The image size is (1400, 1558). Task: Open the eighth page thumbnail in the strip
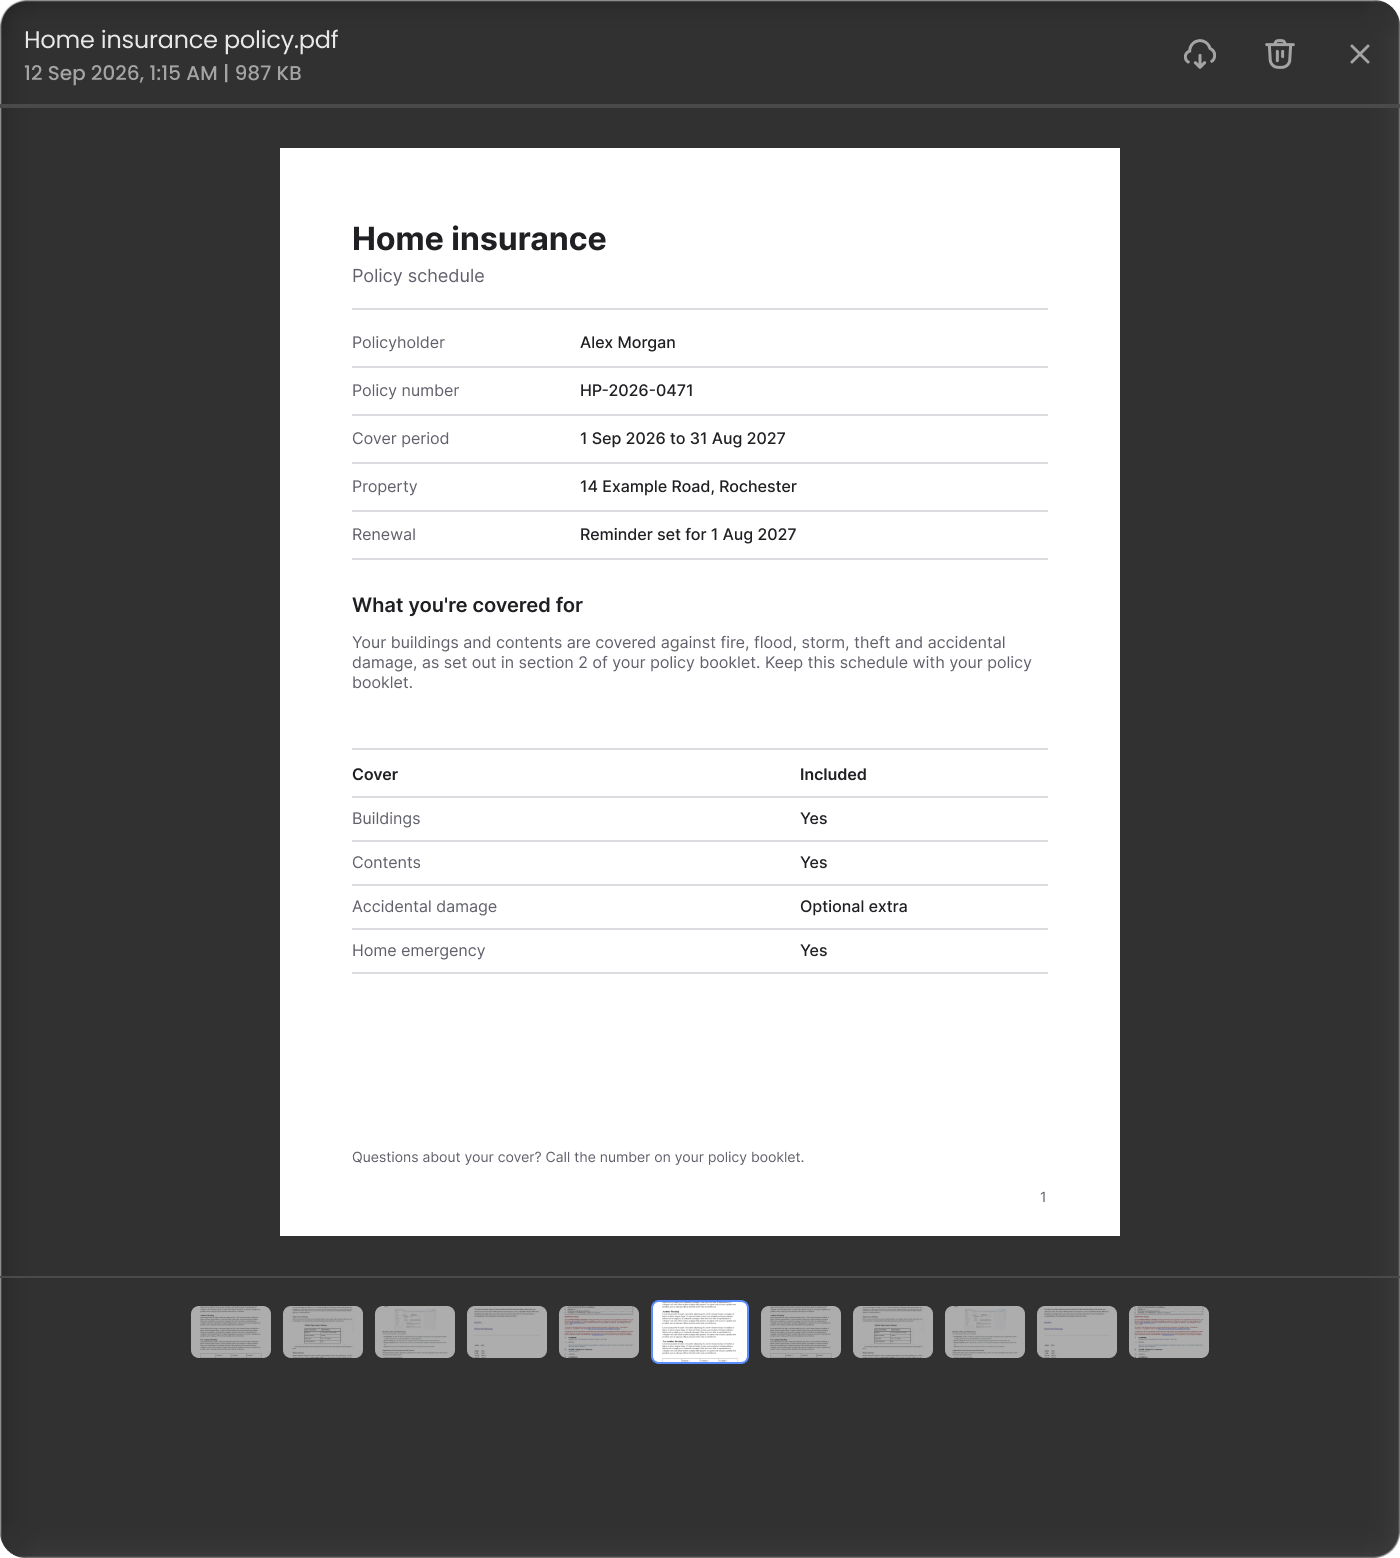coord(893,1332)
